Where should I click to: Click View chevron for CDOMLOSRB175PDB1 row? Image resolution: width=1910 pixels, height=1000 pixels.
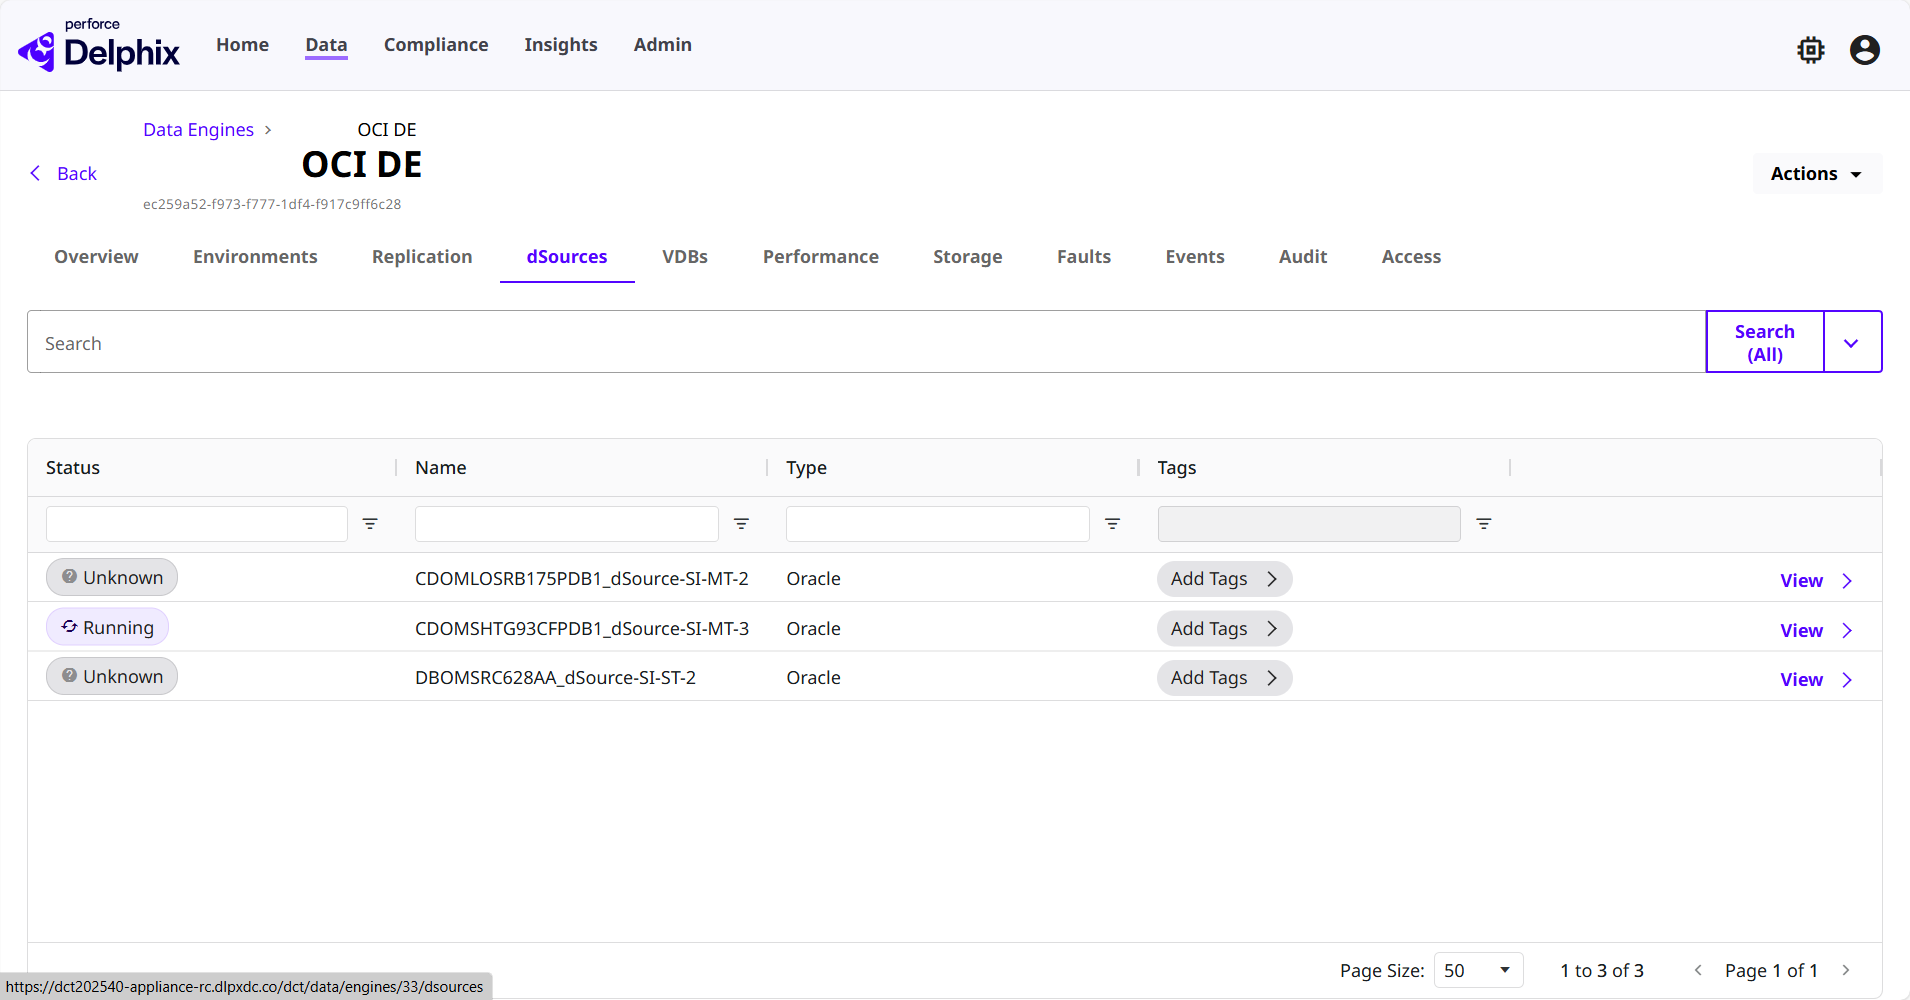1847,581
